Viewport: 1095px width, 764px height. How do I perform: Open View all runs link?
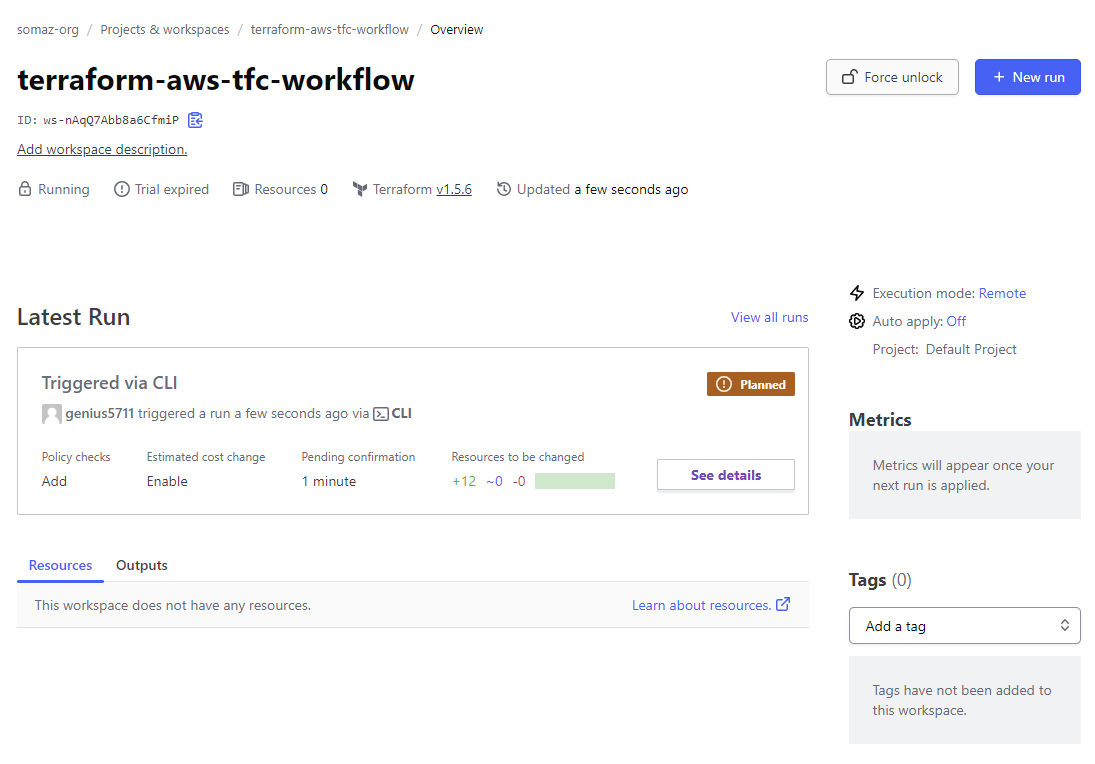(x=770, y=317)
